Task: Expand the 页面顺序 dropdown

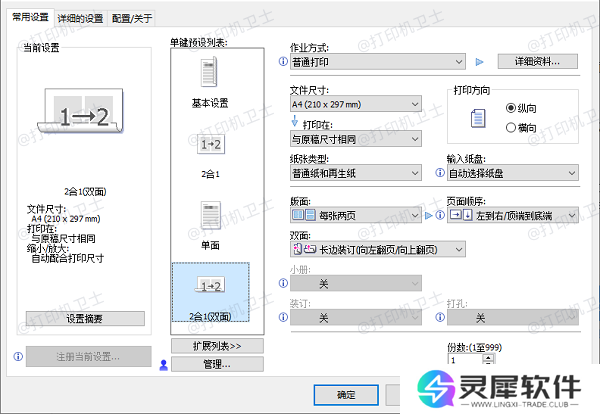Action: coord(513,215)
